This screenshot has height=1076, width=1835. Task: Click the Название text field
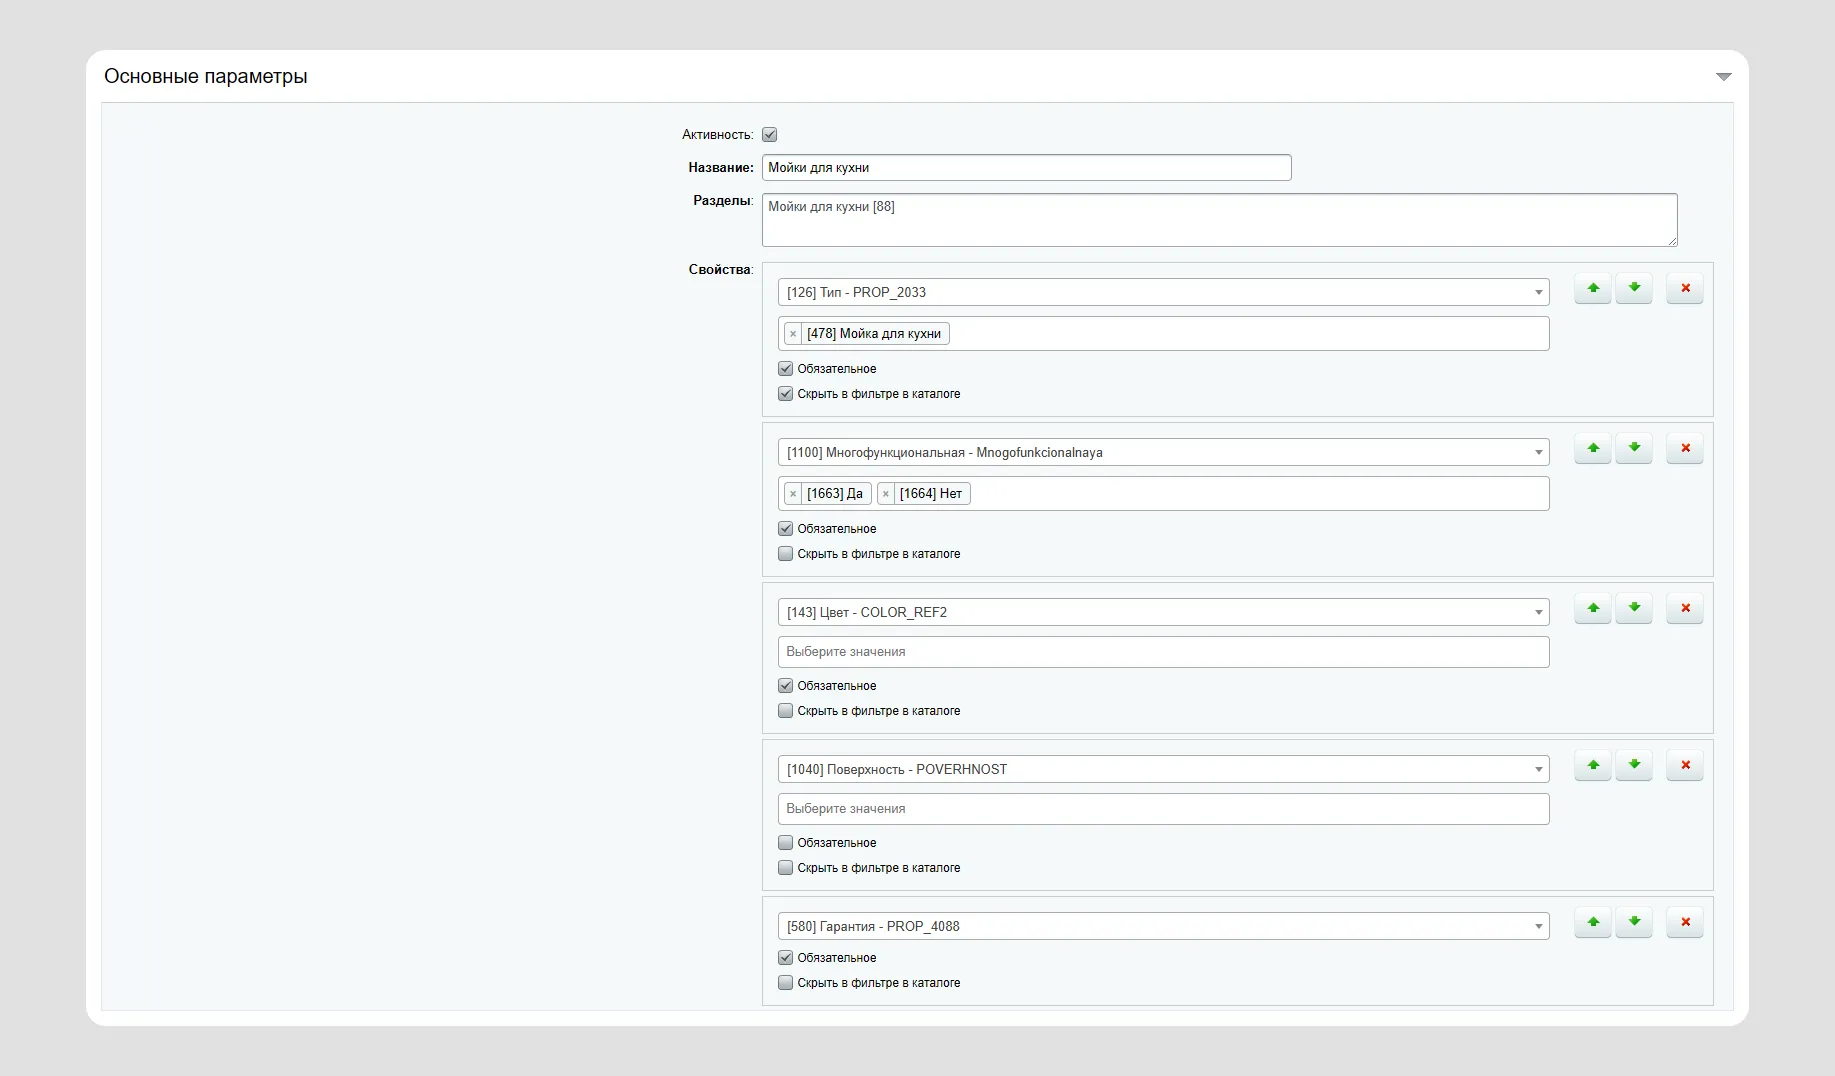point(1026,168)
